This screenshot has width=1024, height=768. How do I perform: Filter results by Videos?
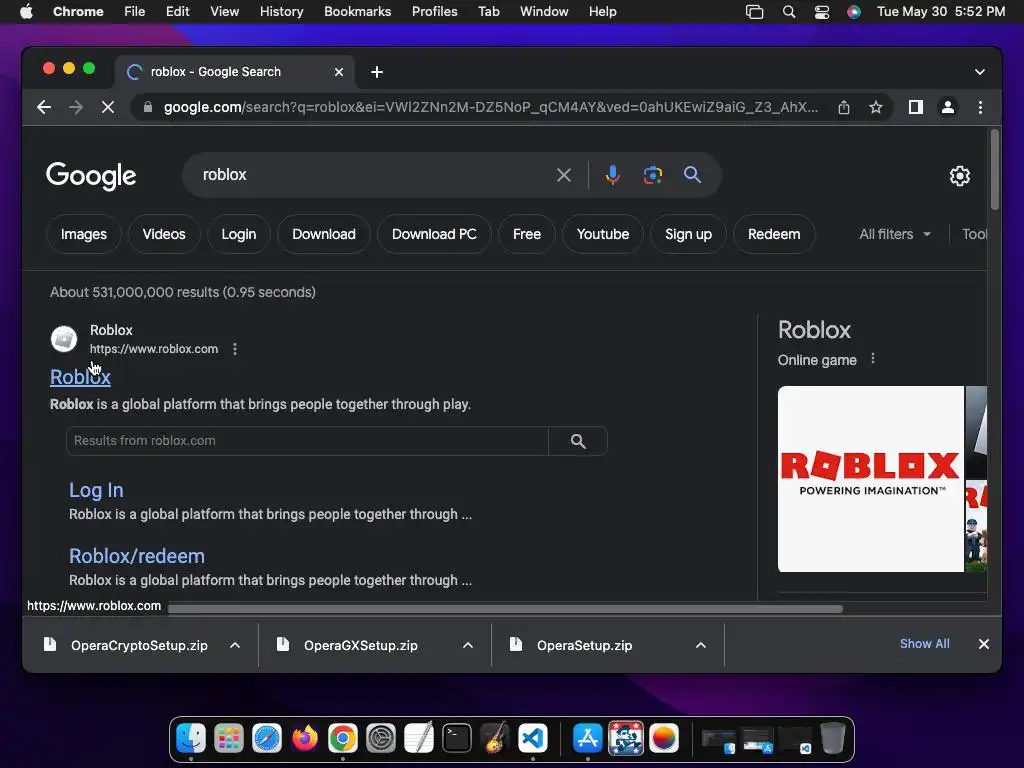pyautogui.click(x=164, y=234)
